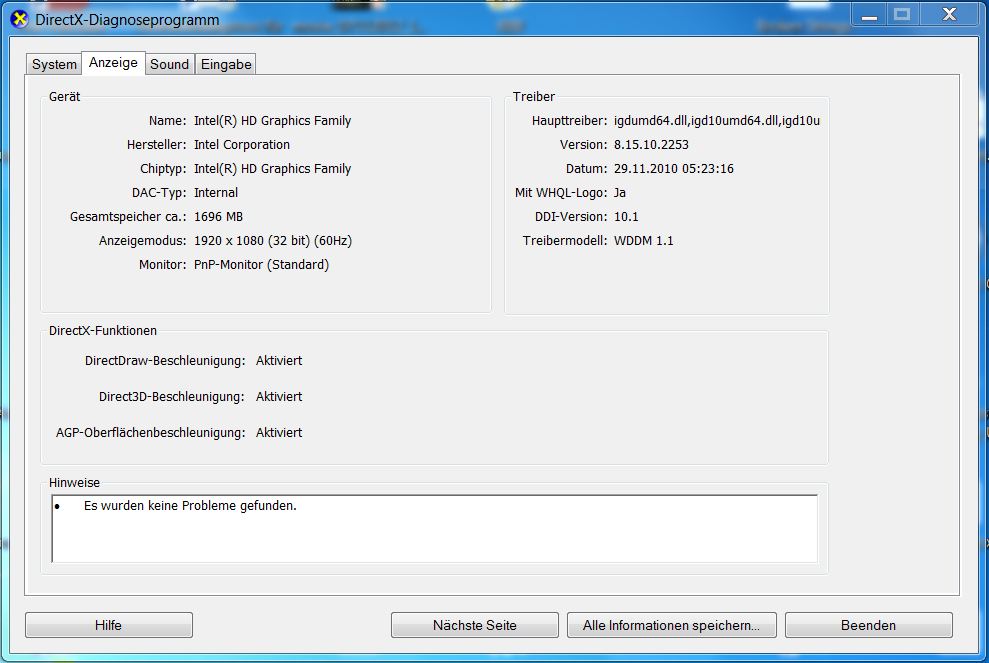Click 'Aktiviert' next to AGP-Oberflächenbeschleunigung
The width and height of the screenshot is (989, 663).
pyautogui.click(x=279, y=432)
